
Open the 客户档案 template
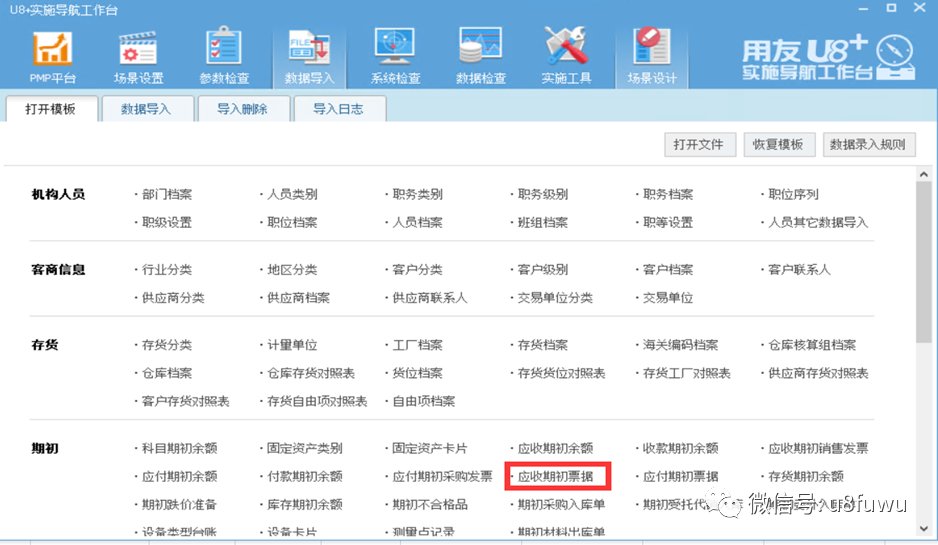point(668,270)
